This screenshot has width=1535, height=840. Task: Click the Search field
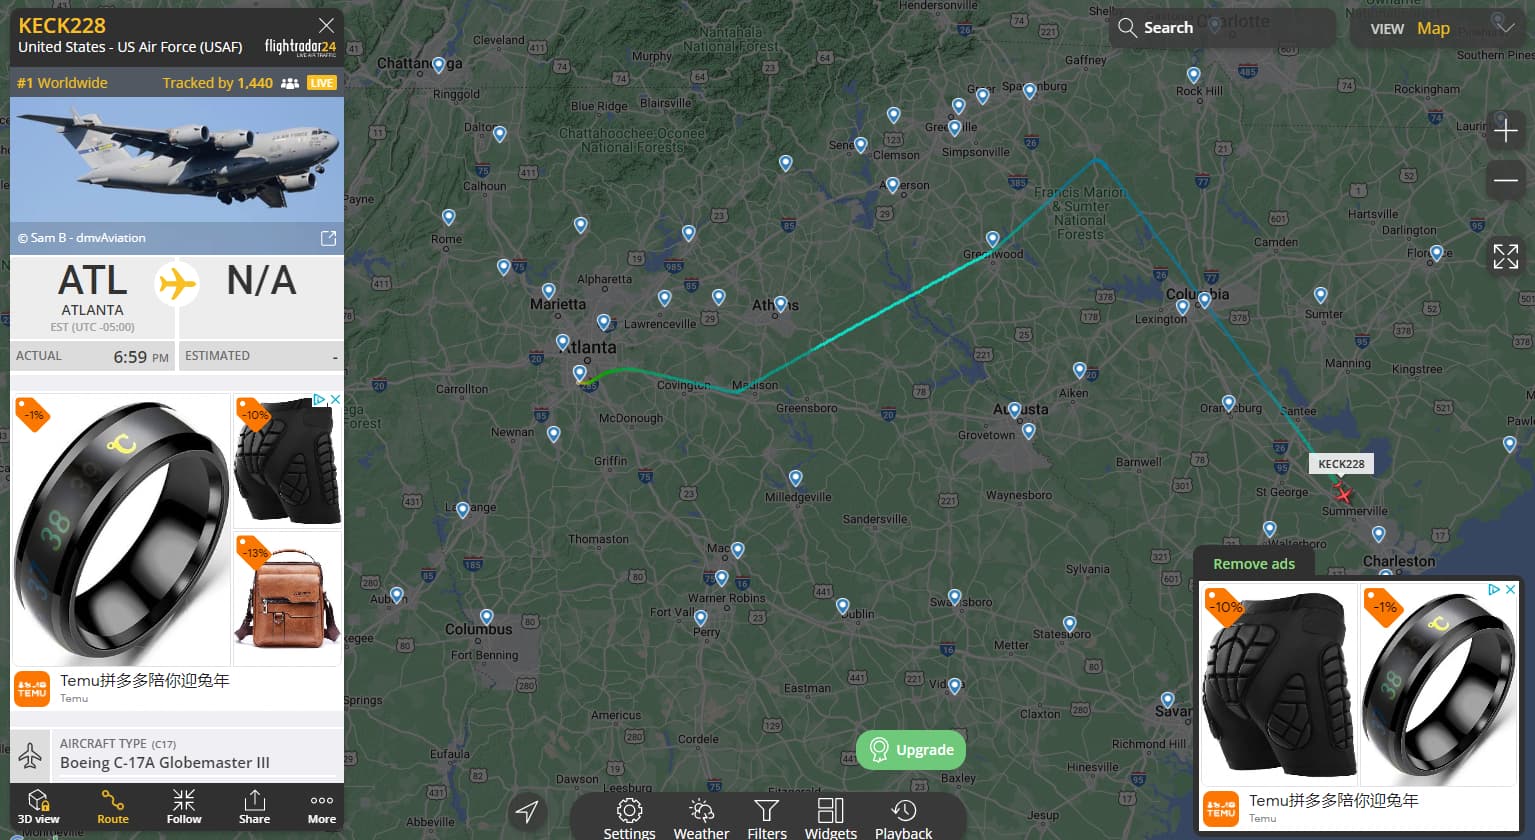[x=1221, y=28]
